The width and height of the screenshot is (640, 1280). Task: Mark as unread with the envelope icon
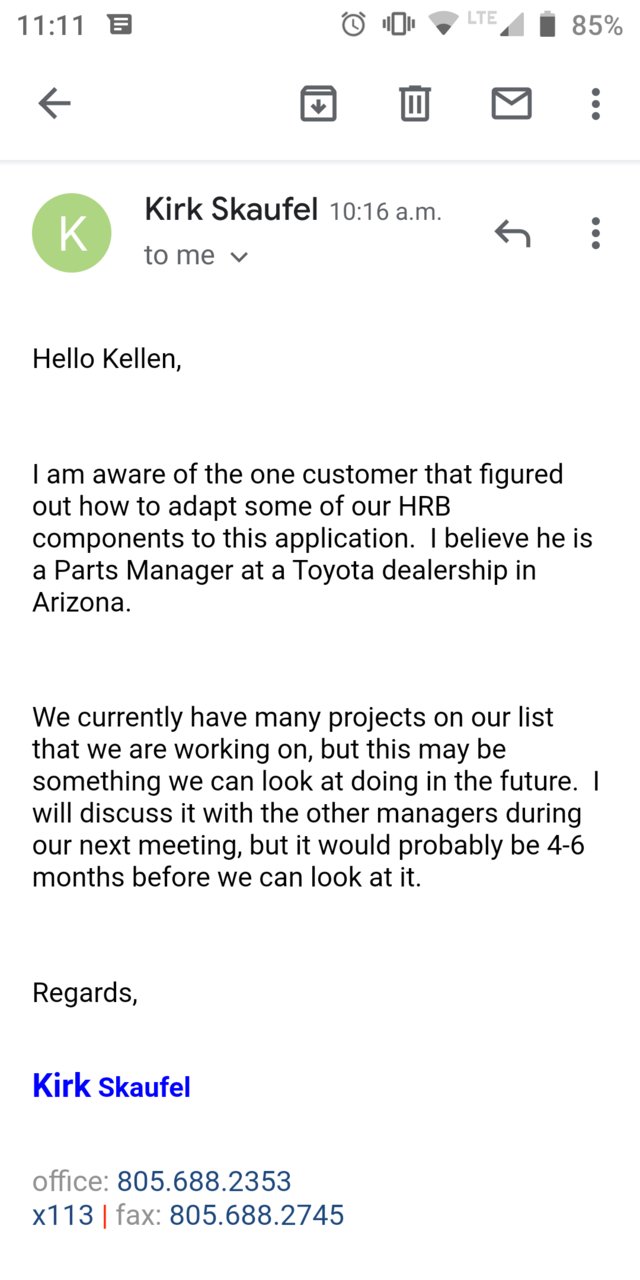pyautogui.click(x=511, y=103)
